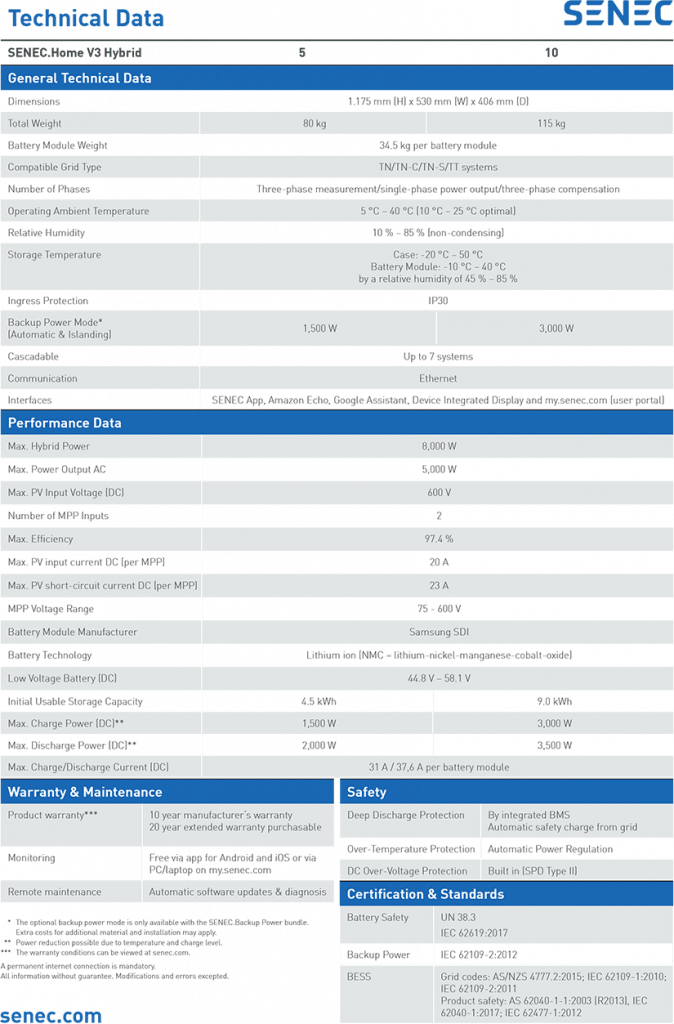Screen dimensions: 674x1024
Task: Click the '8,000 W' max hybrid power value
Action: tap(438, 447)
